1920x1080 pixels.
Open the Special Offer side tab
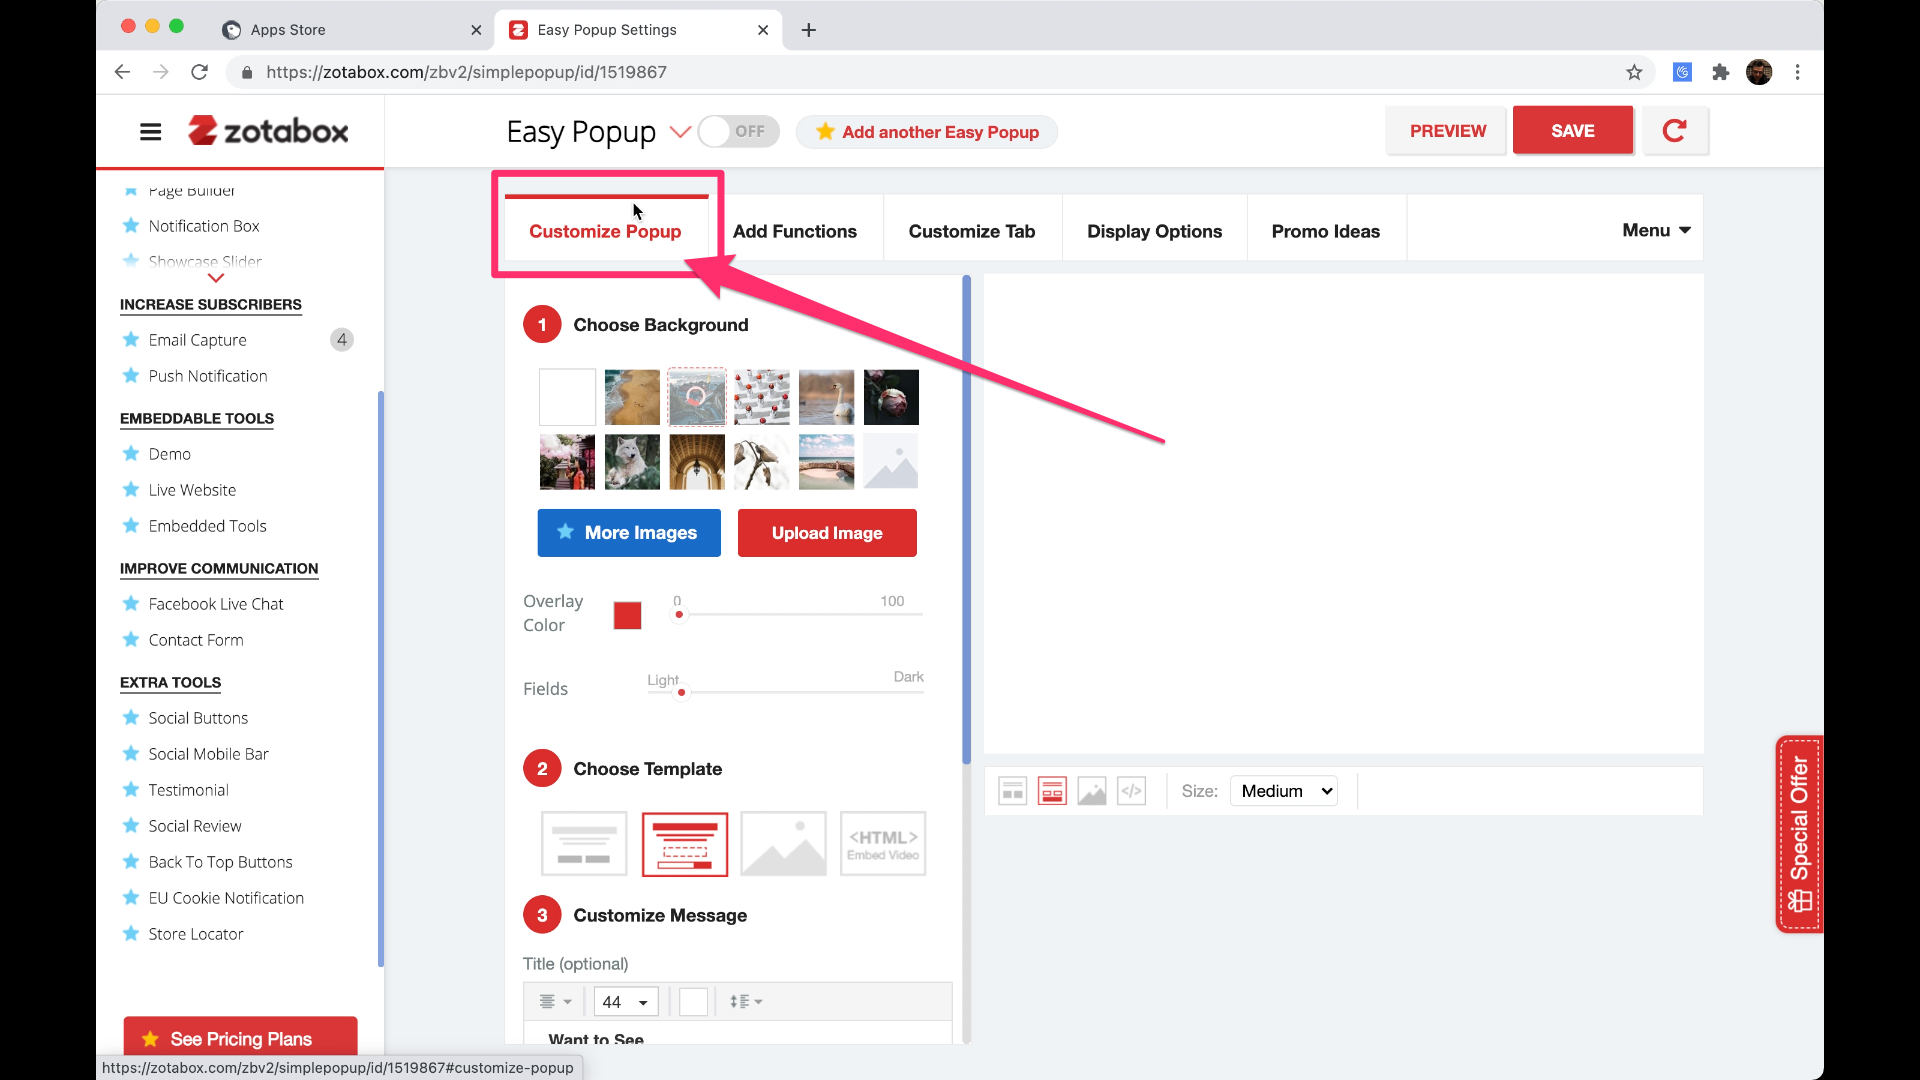click(1799, 834)
